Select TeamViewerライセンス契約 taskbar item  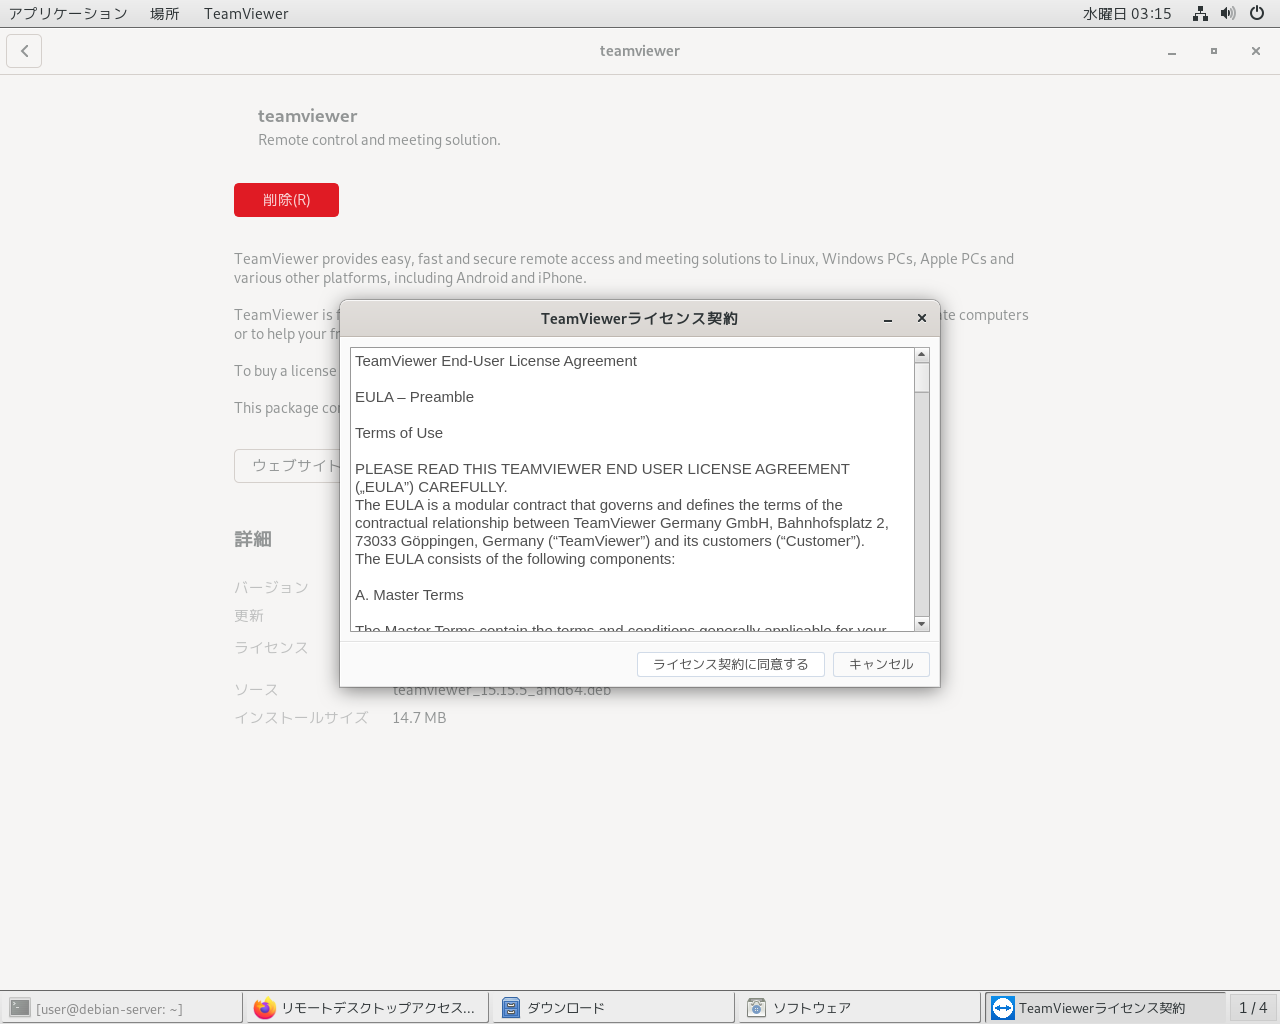tap(1104, 1008)
